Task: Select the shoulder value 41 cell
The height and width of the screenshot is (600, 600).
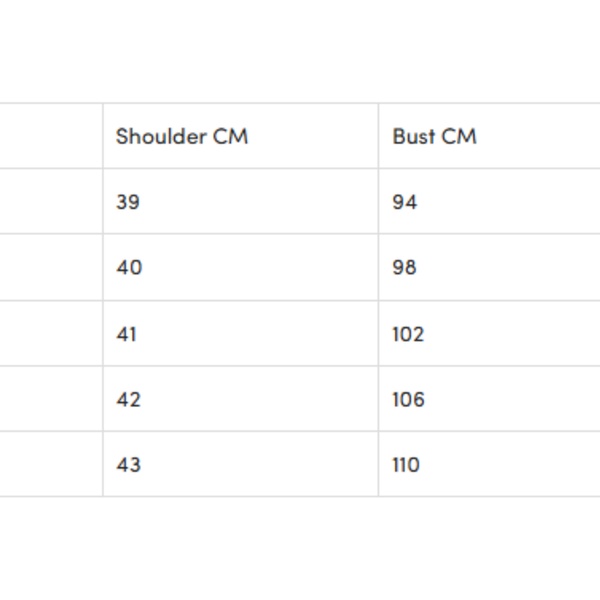Action: coord(127,334)
